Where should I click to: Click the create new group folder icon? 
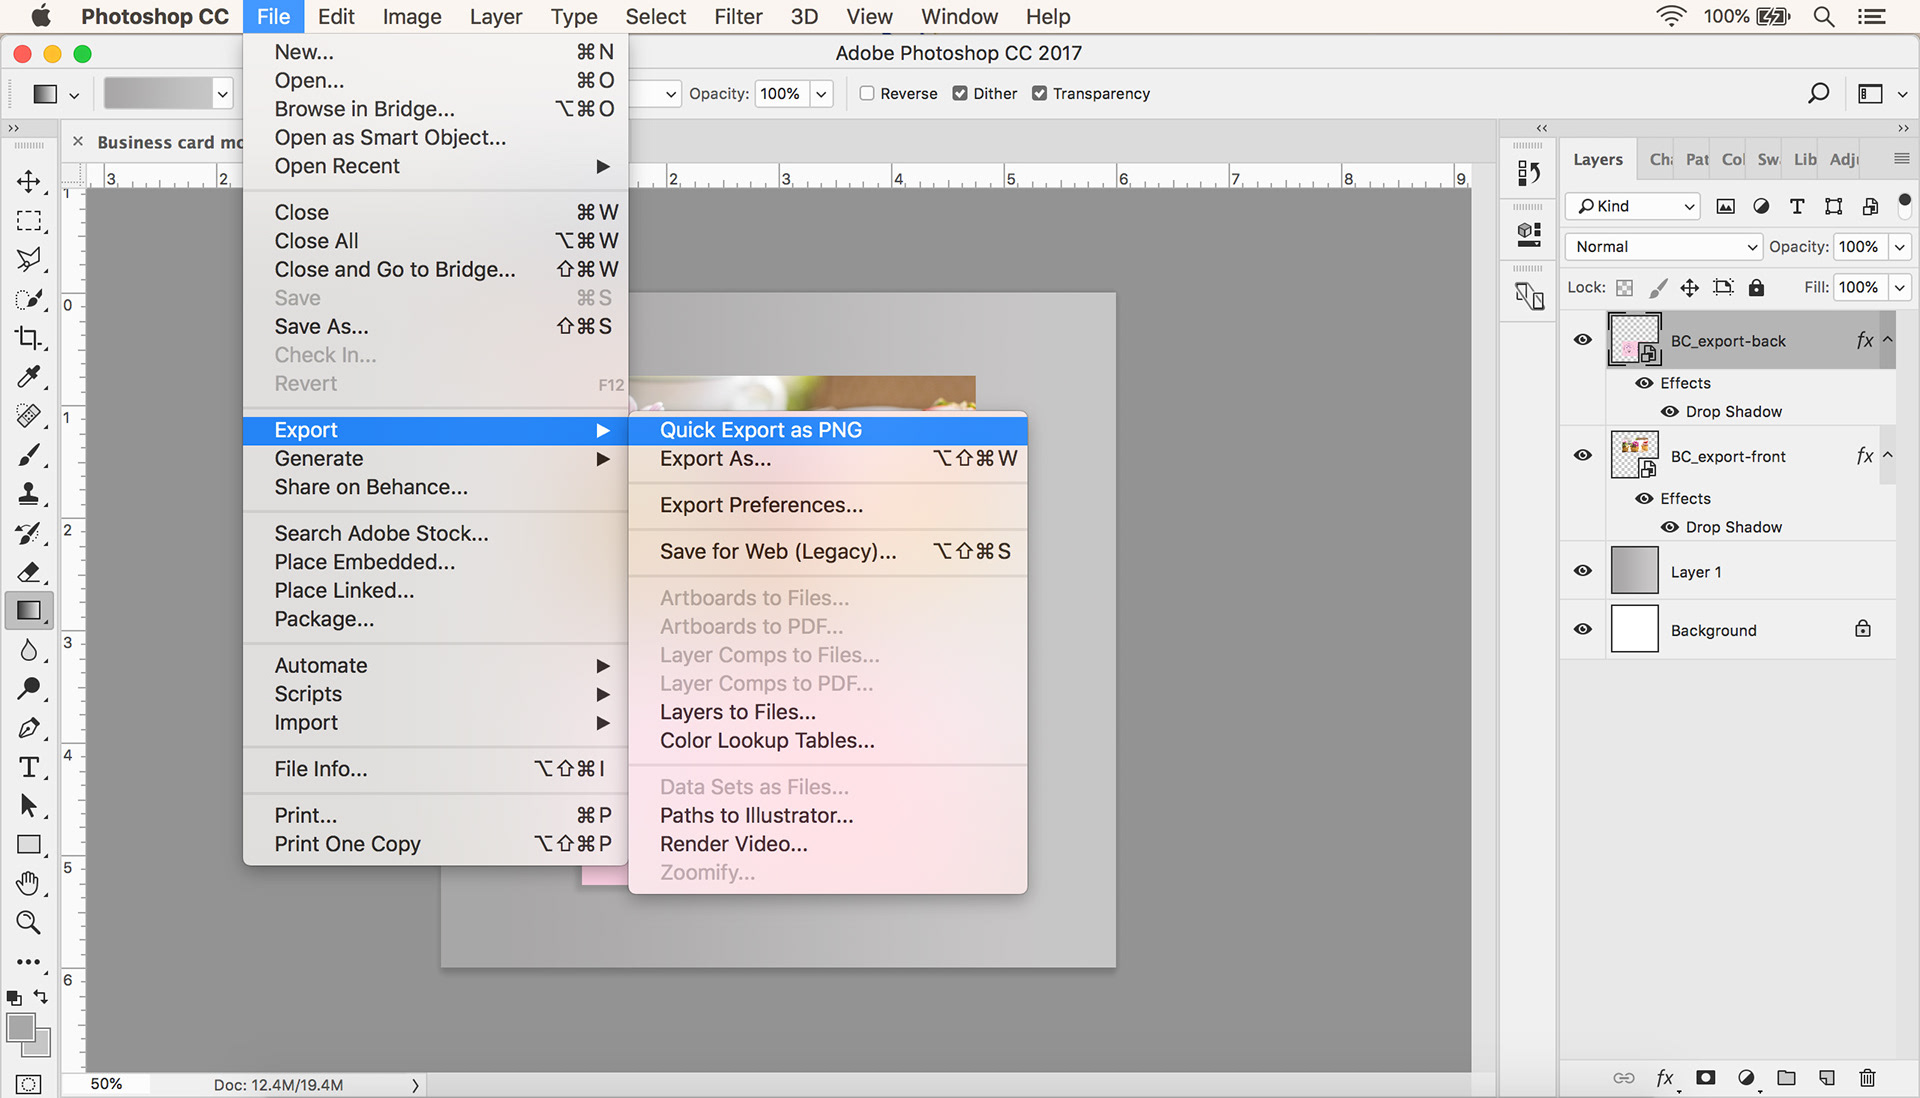(x=1786, y=1078)
